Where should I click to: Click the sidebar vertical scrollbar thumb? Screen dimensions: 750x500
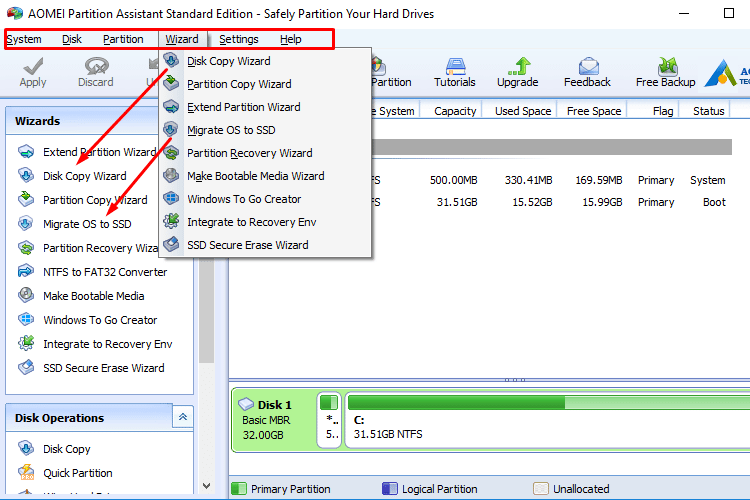coord(207,310)
